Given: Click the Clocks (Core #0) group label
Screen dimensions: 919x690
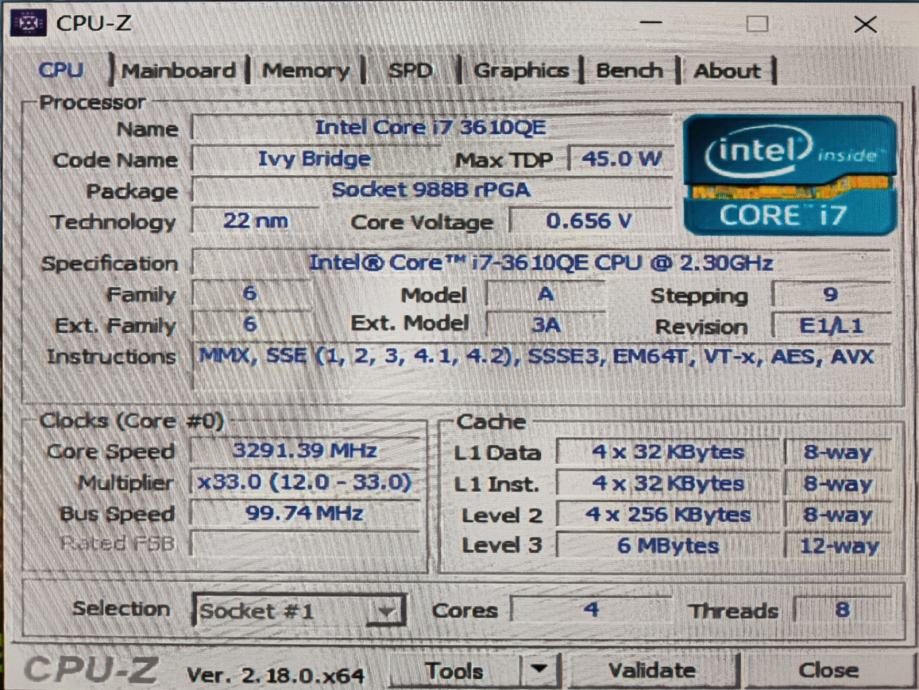Looking at the screenshot, I should coord(131,420).
